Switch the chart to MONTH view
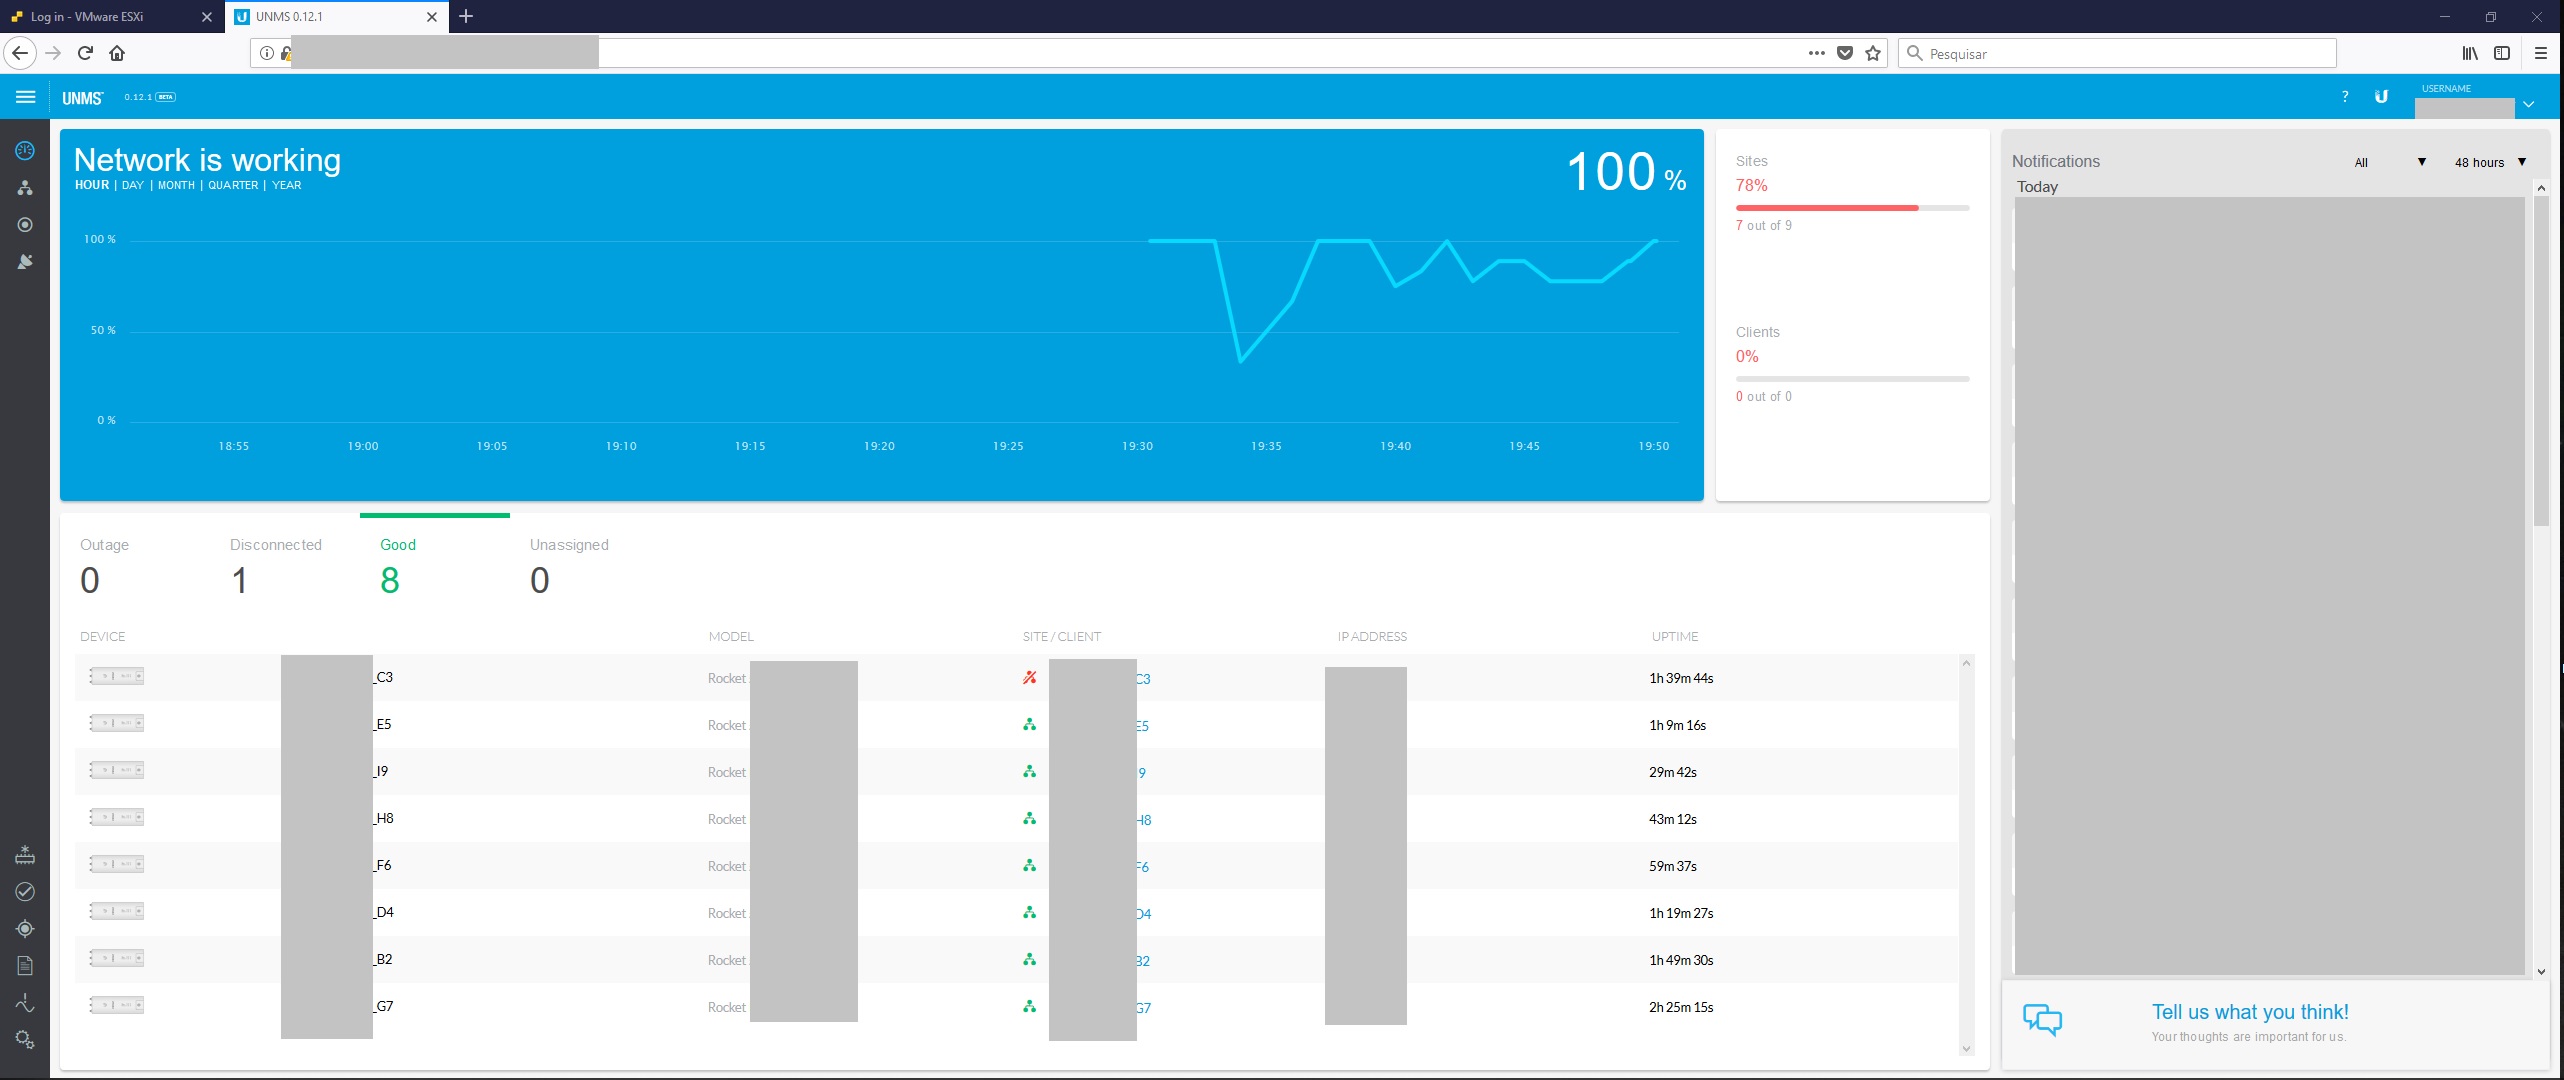 176,185
